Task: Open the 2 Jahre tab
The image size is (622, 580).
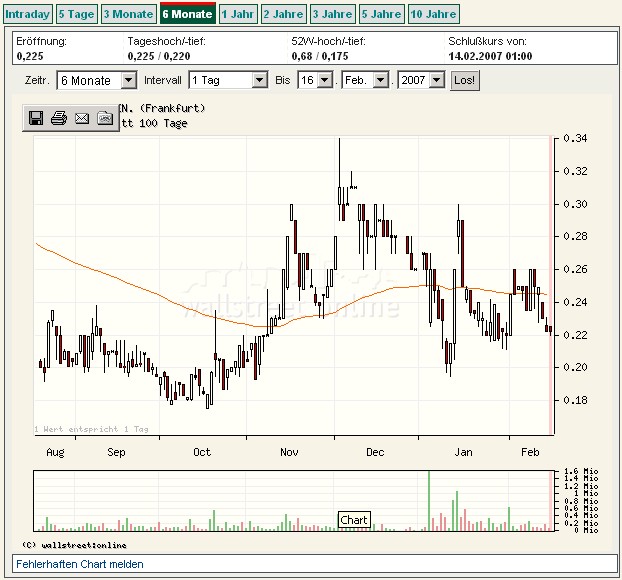Action: pos(283,14)
